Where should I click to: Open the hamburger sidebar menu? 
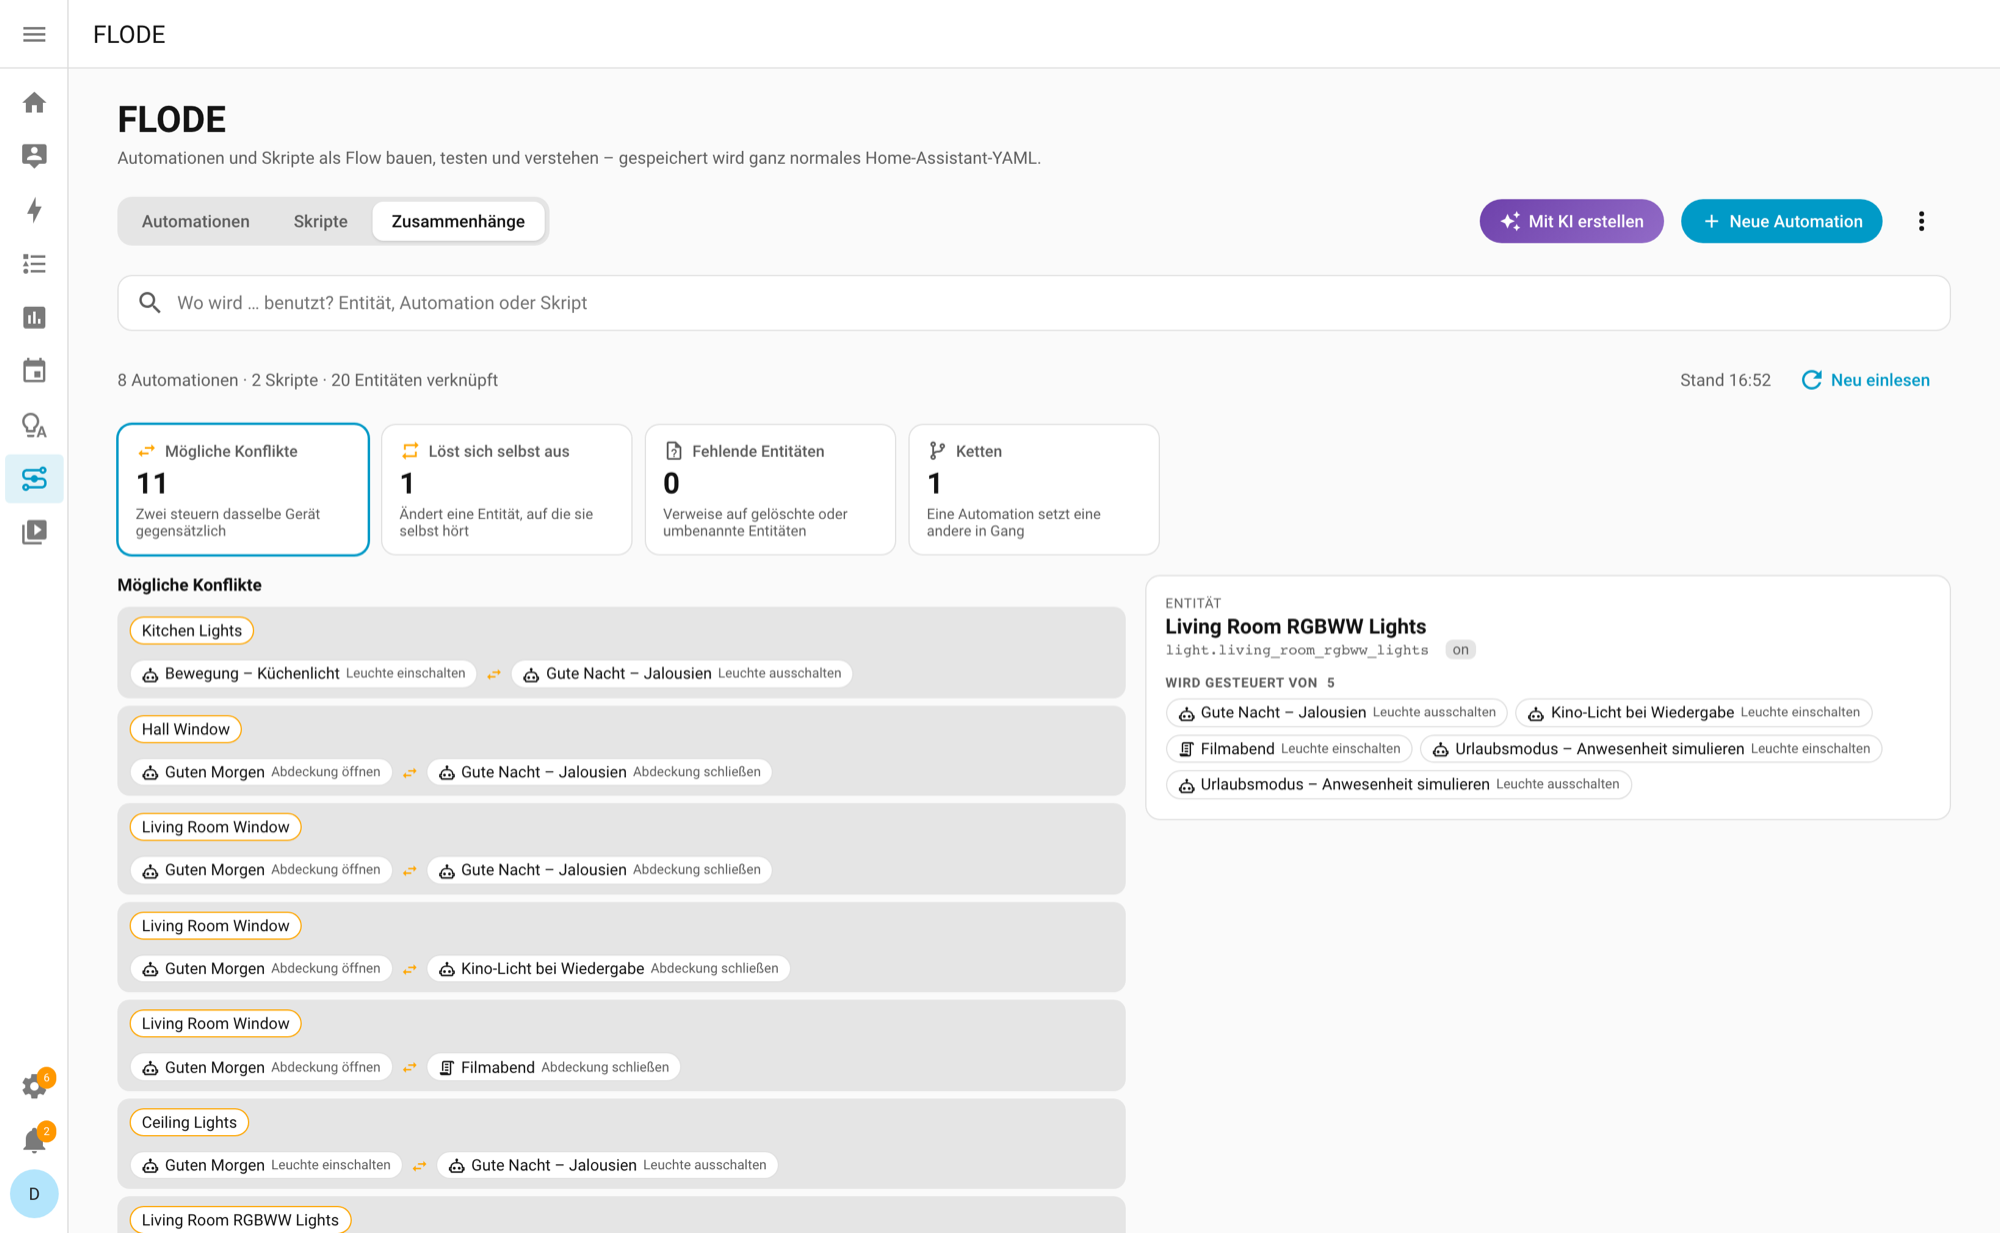tap(34, 34)
